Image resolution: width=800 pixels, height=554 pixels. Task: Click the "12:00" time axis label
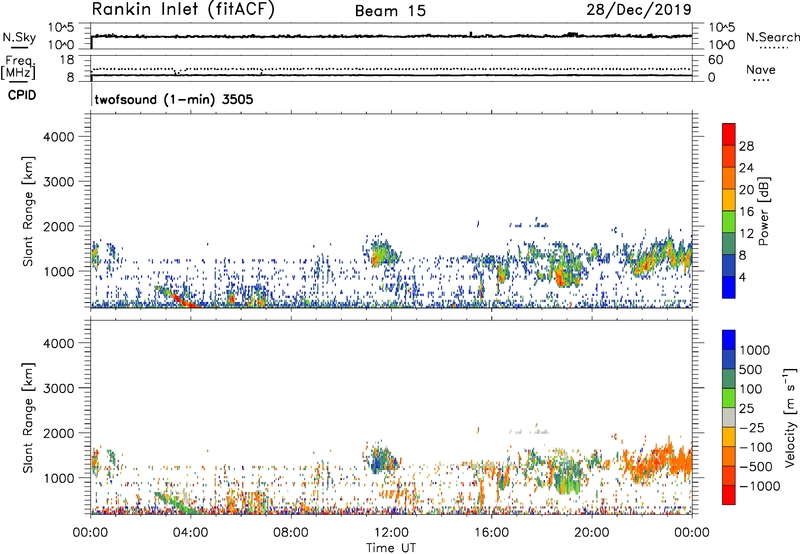(x=391, y=533)
